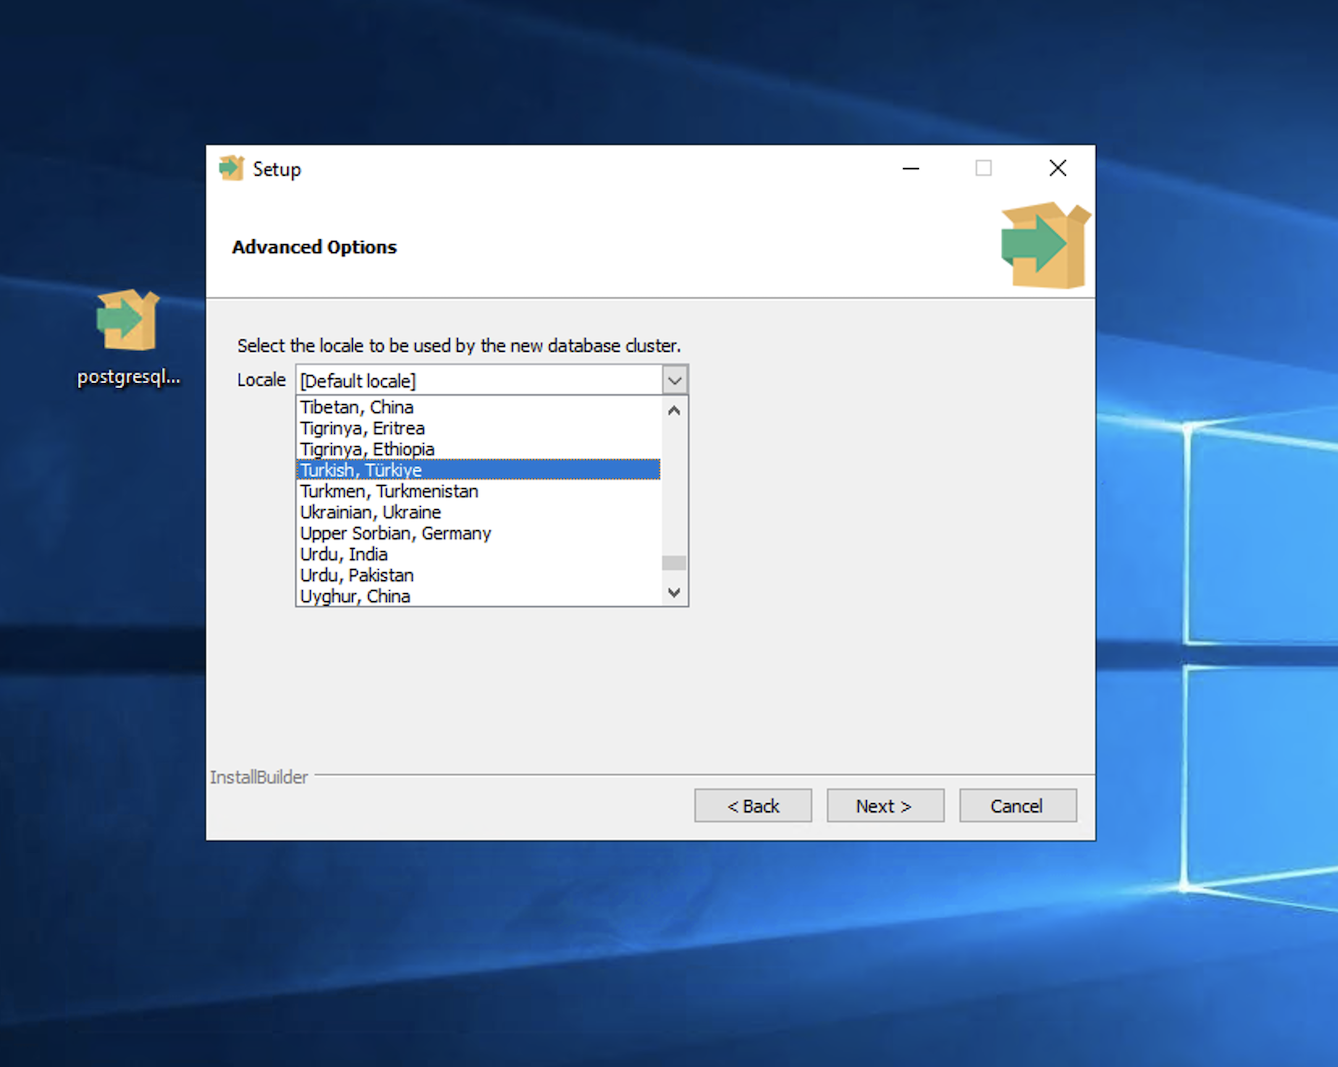Click scroll down arrow in locale list
The image size is (1338, 1067).
674,593
